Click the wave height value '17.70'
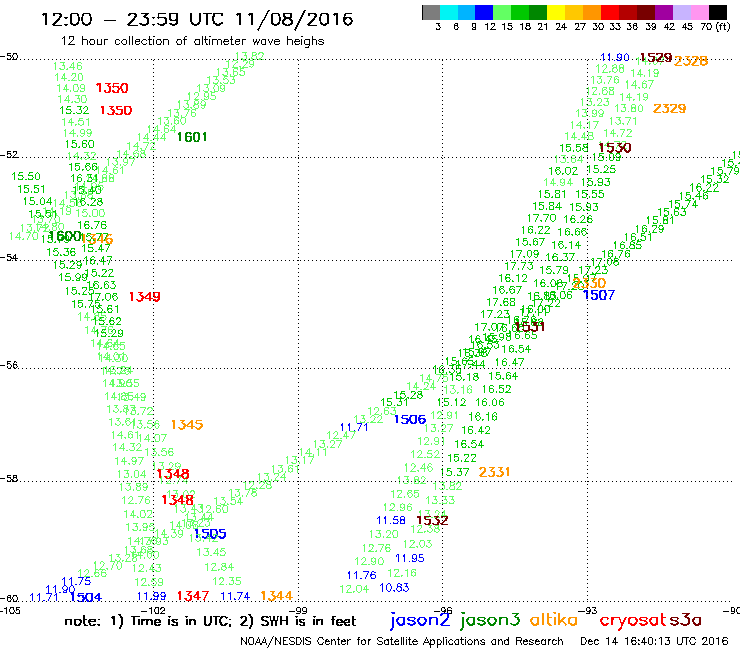This screenshot has height=650, width=740. point(541,218)
